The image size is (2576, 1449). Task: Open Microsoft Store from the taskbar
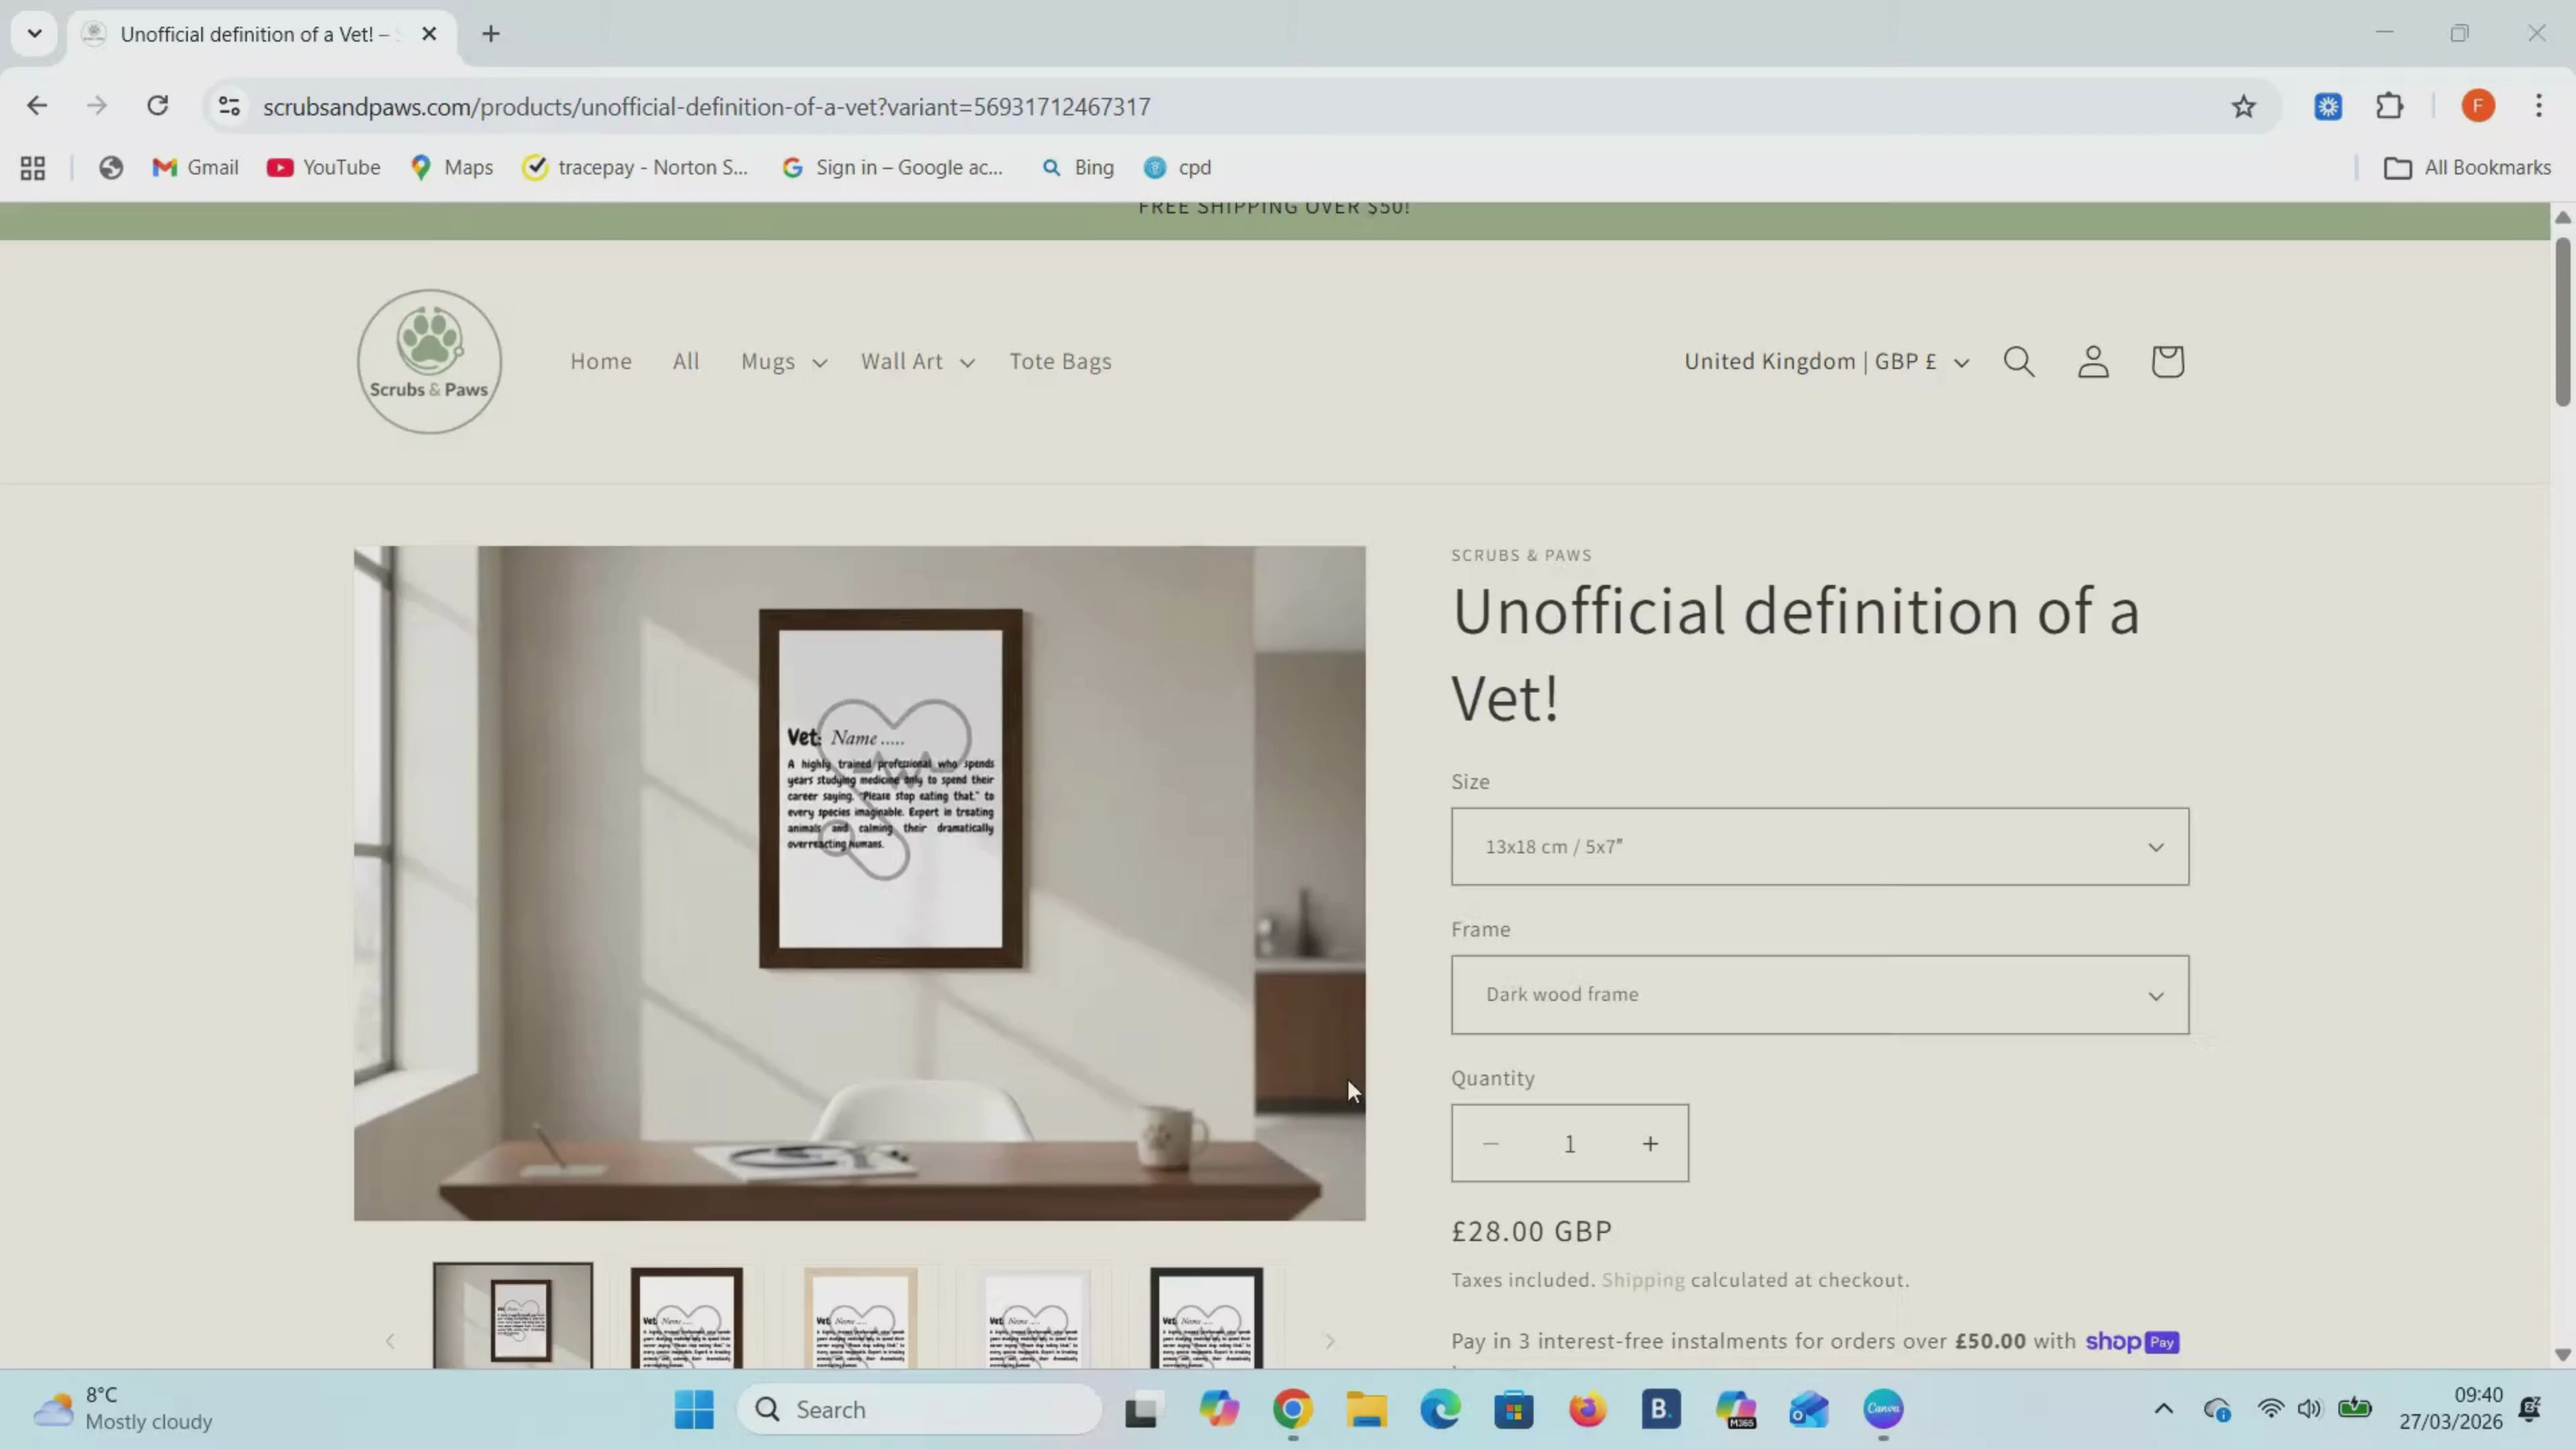1514,1410
